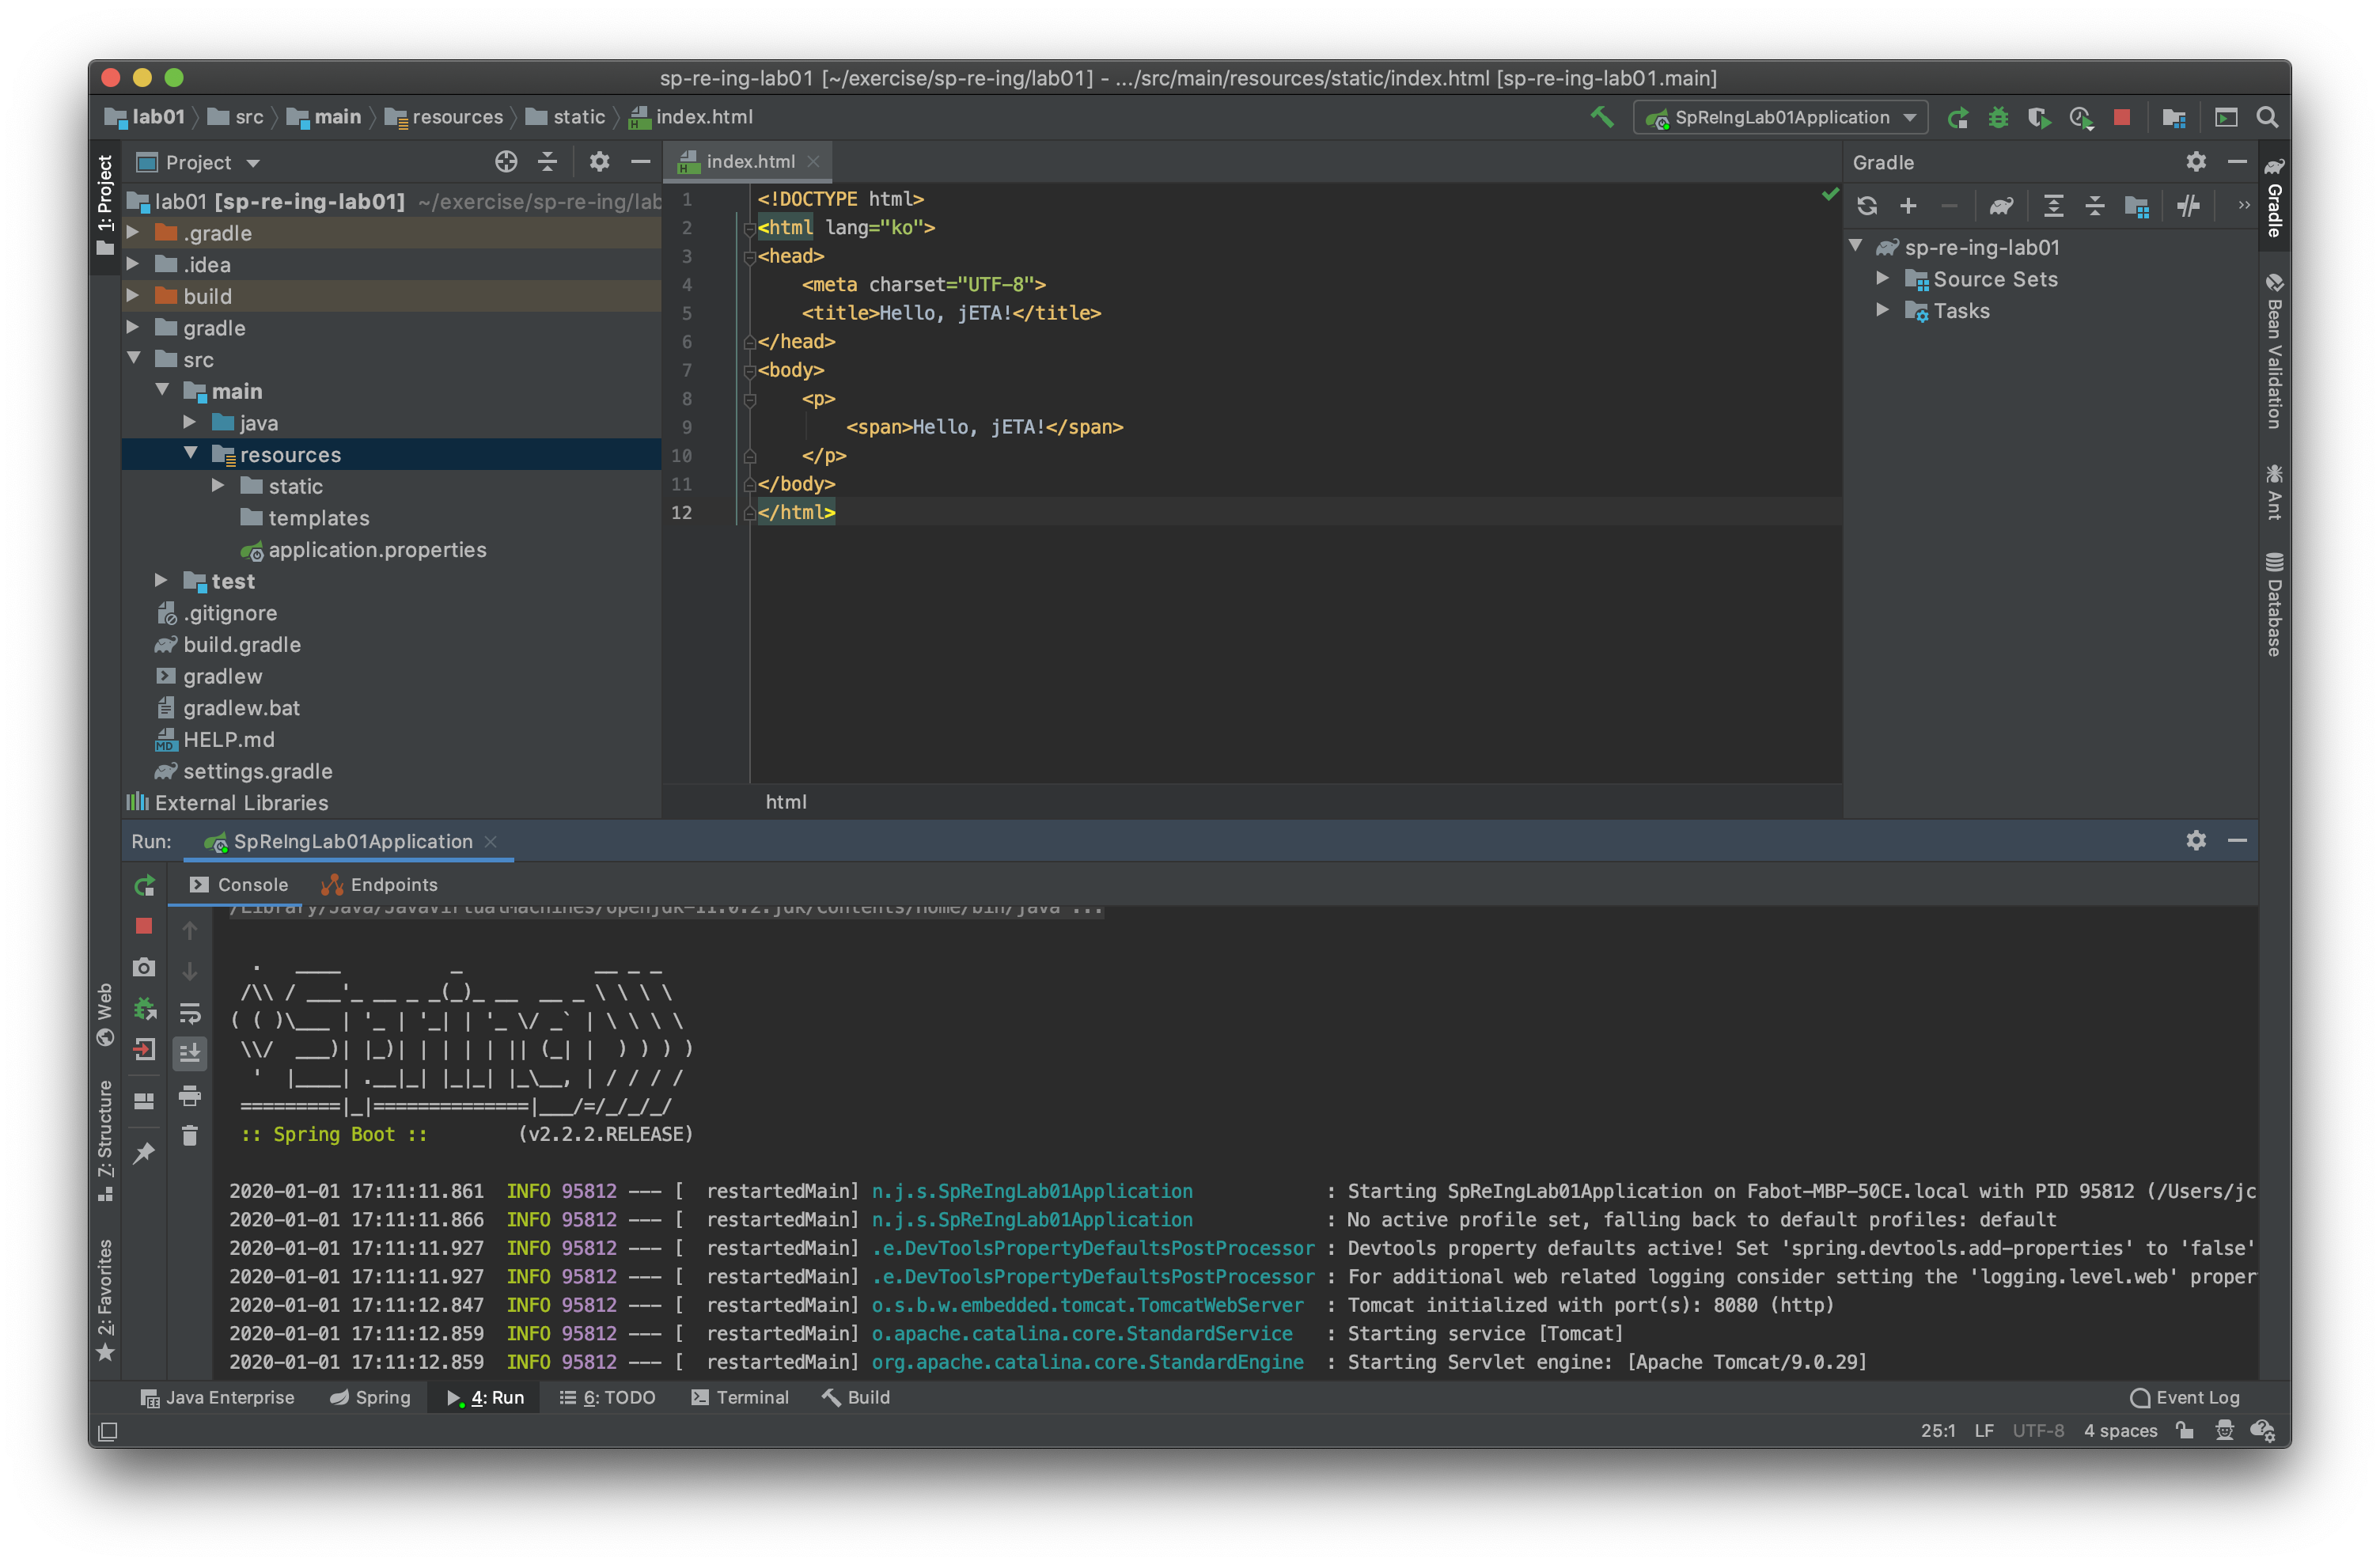Switch to the Endpoints tab

click(x=380, y=884)
